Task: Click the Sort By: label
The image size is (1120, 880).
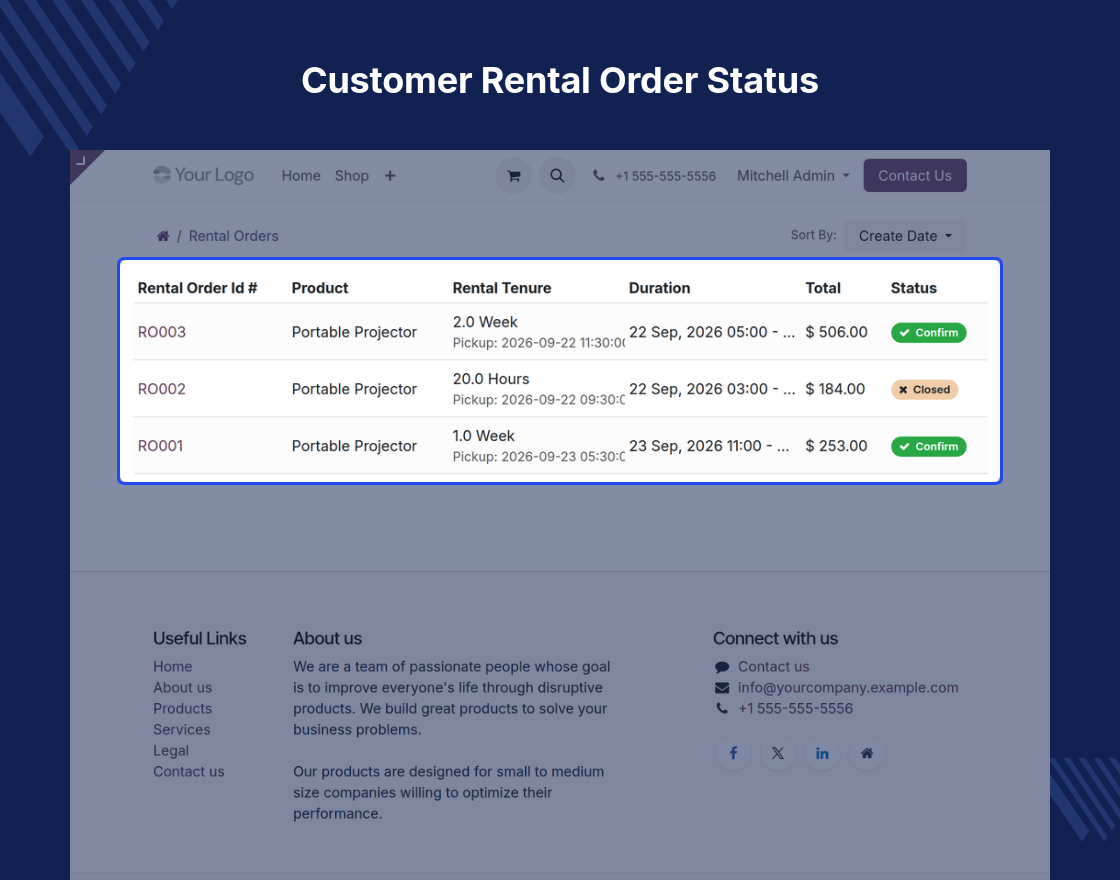Action: [813, 235]
